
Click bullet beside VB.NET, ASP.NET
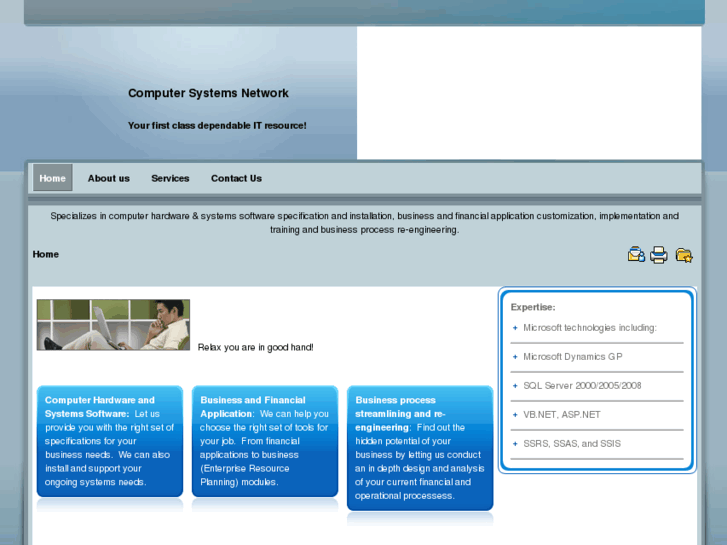515,415
